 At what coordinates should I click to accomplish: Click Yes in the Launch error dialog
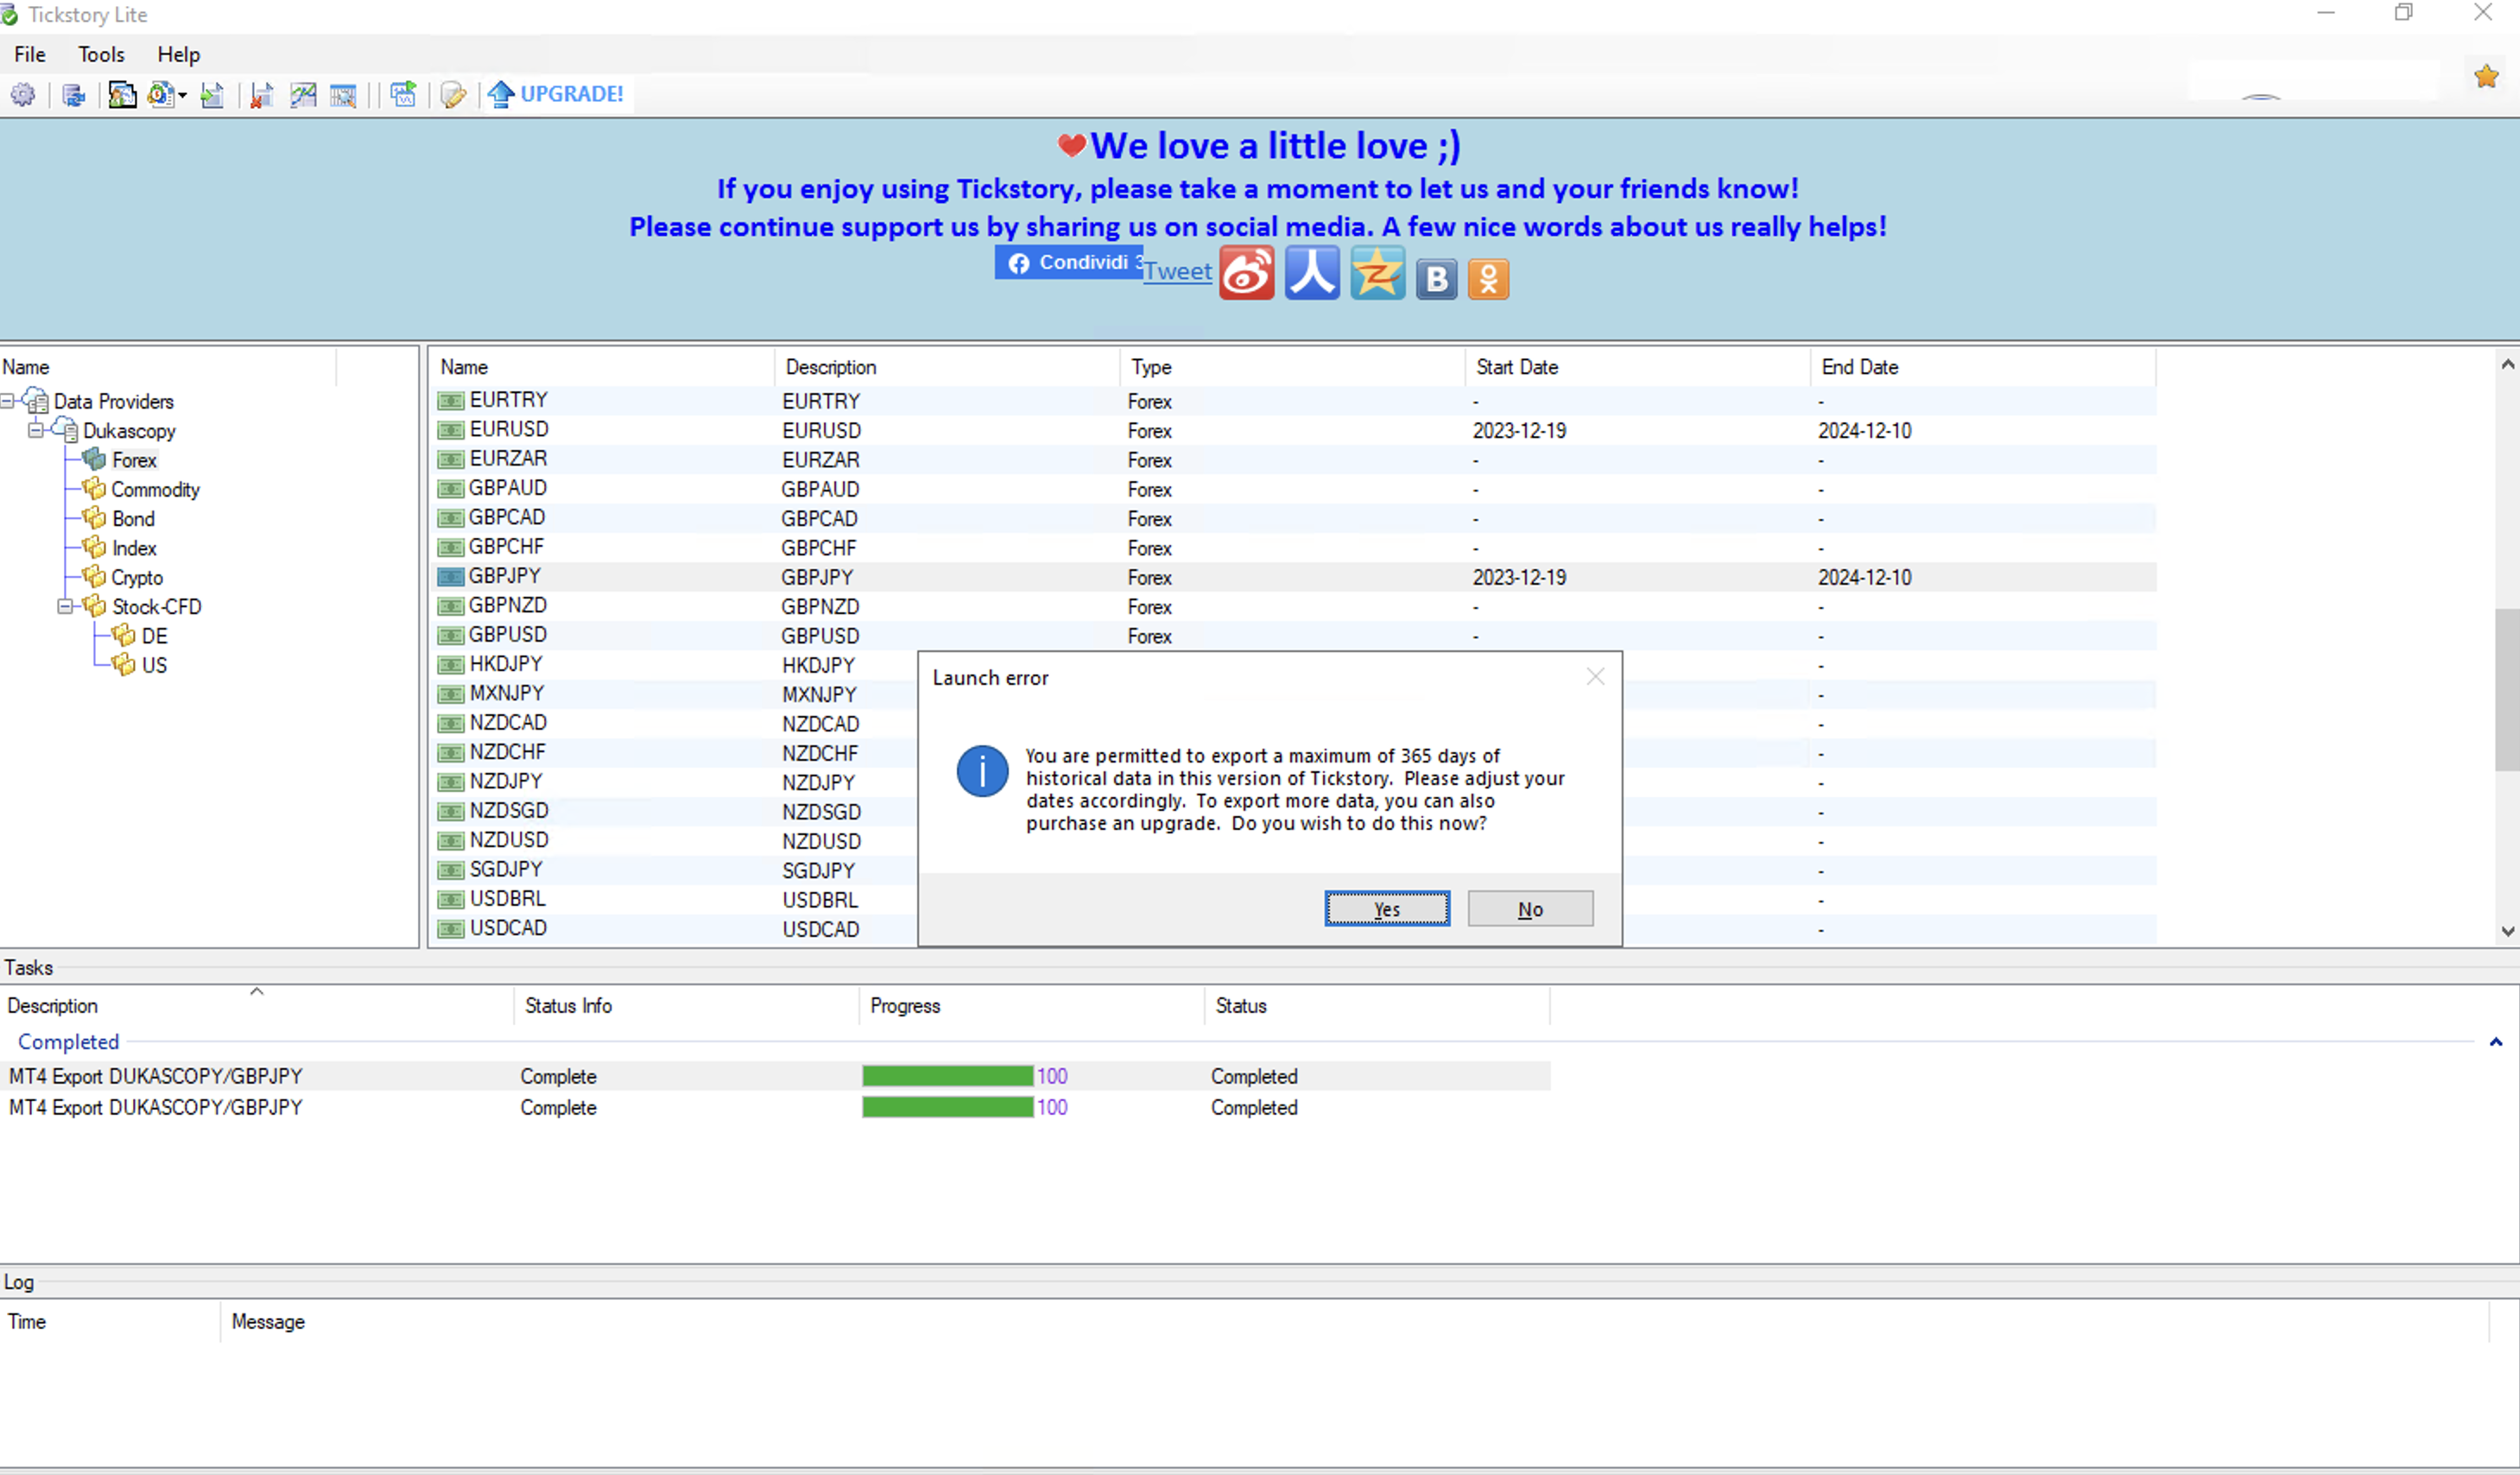(x=1387, y=909)
